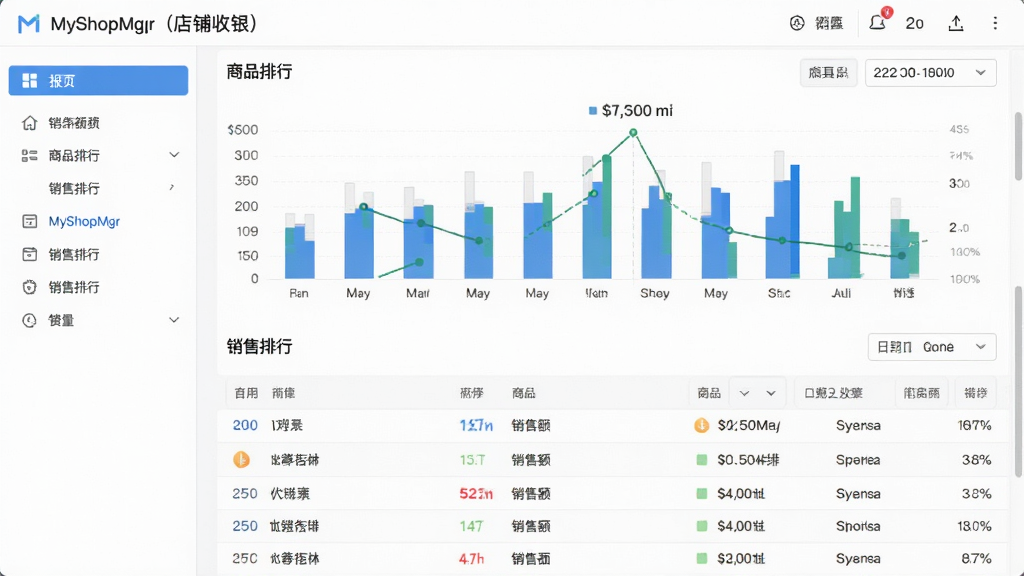Click the right chevron in the table header

pos(771,393)
